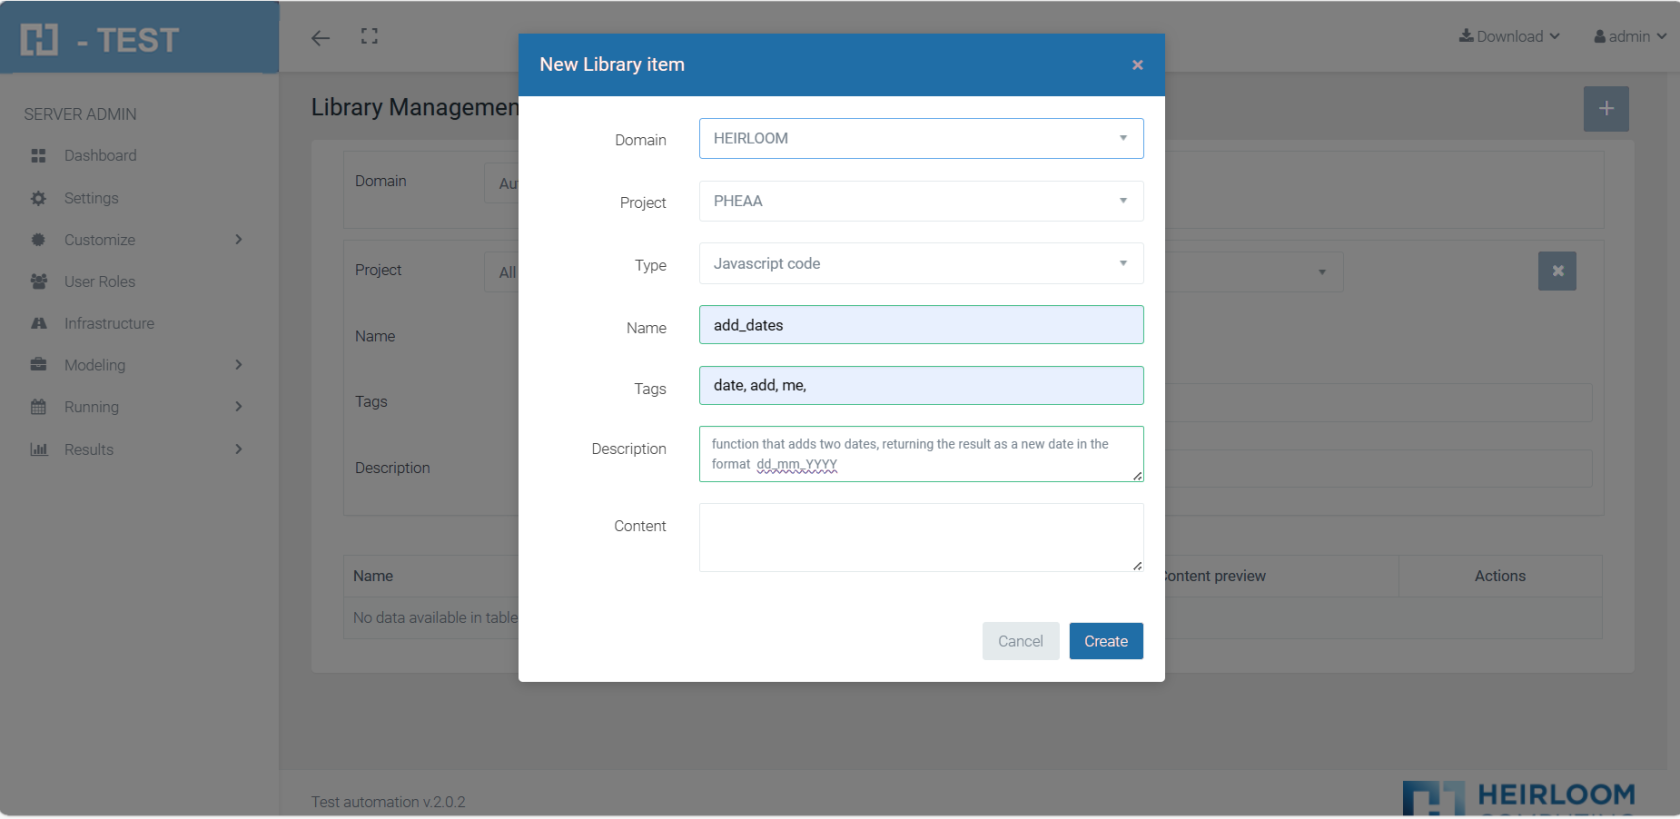Open the Domain dropdown showing HEIRLOOM

click(920, 139)
